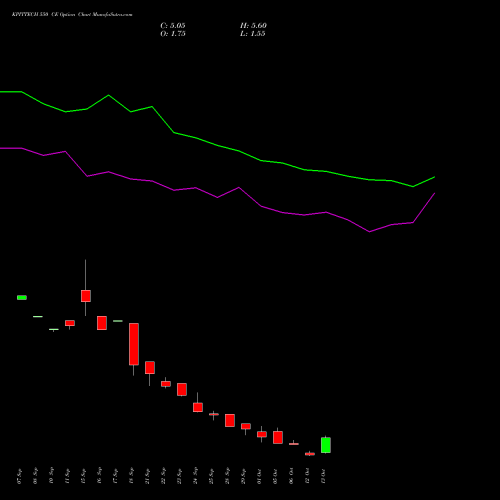The image size is (500, 500).
Task: Click the 23 Sep date label
Action: coord(179,476)
